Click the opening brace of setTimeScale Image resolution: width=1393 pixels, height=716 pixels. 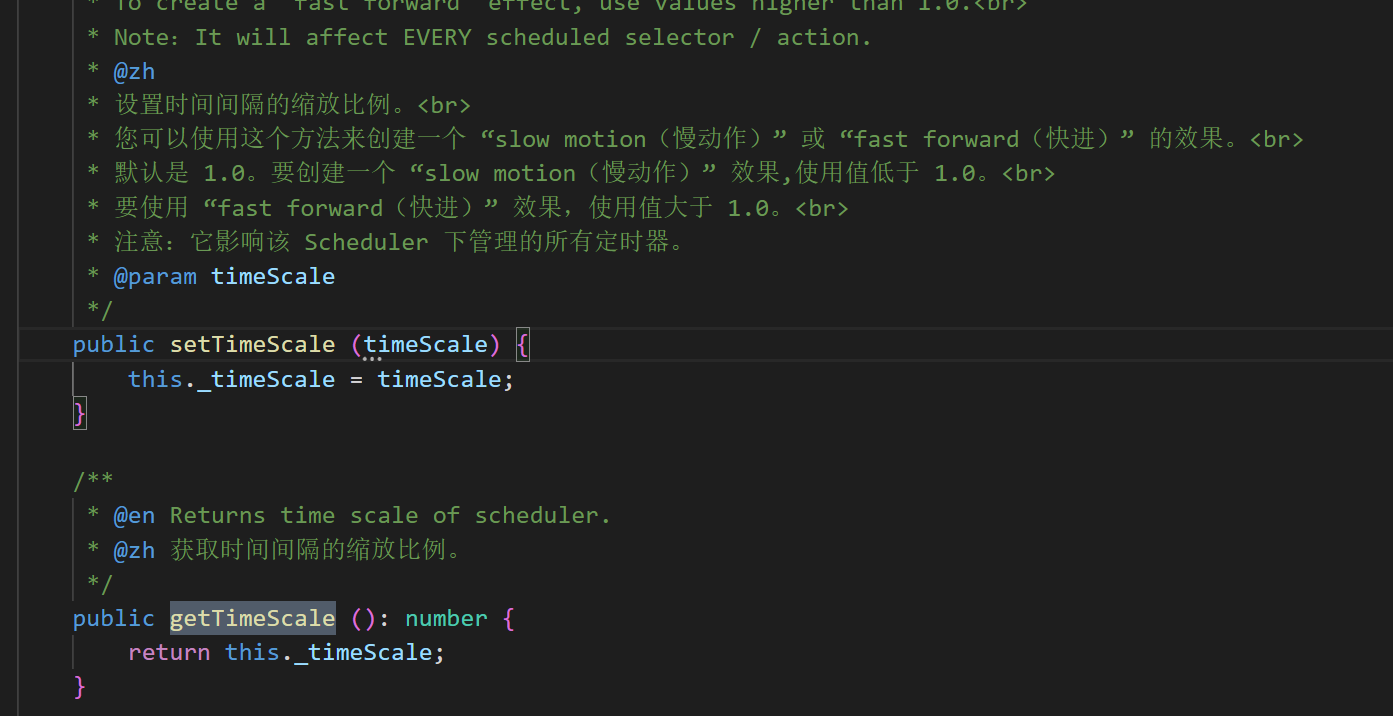tap(522, 345)
